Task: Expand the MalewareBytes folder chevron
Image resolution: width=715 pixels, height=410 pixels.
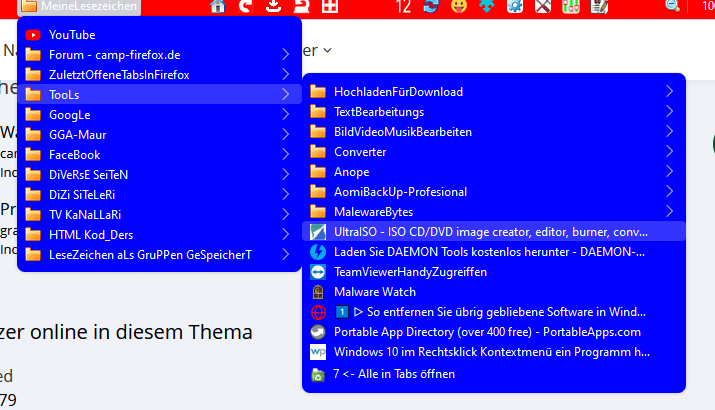Action: (669, 212)
